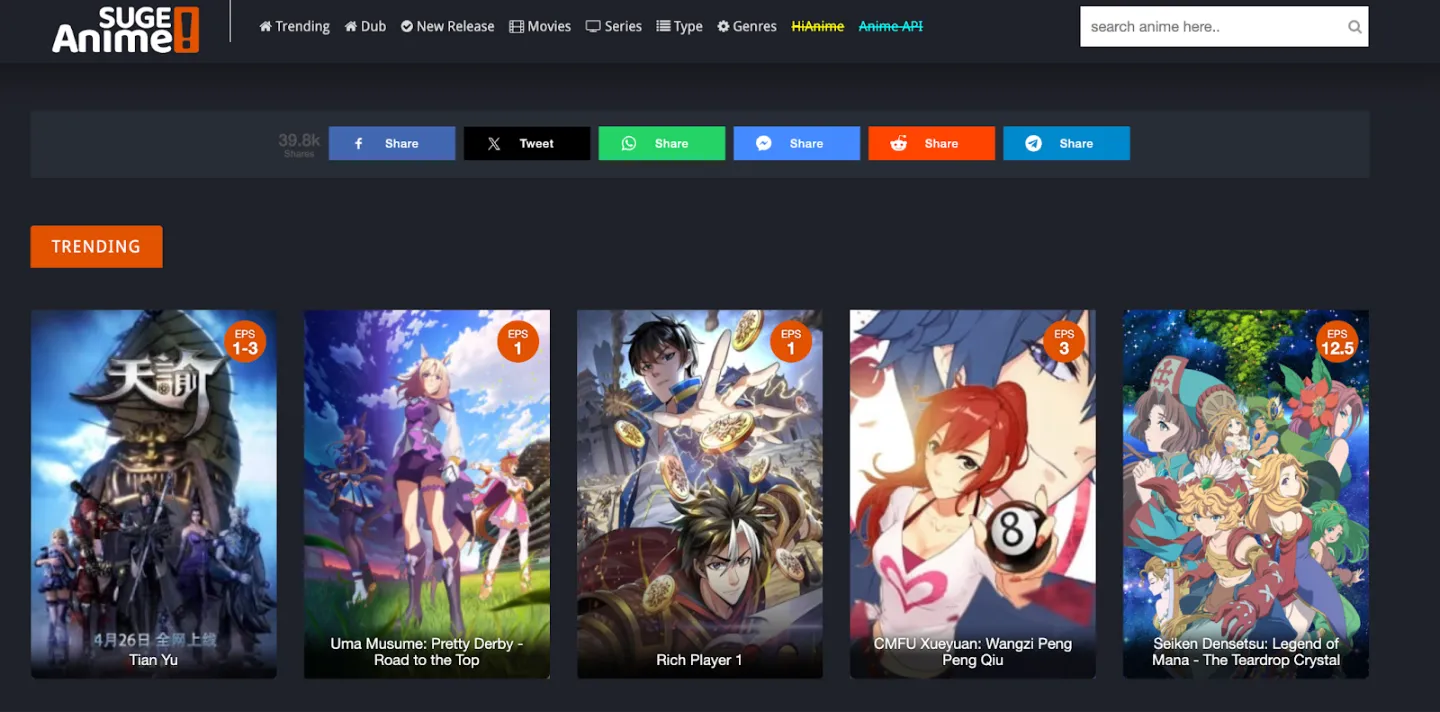Open the Uma Musume Pretty Derby poster
Screen dimensions: 1440x712
click(x=427, y=494)
